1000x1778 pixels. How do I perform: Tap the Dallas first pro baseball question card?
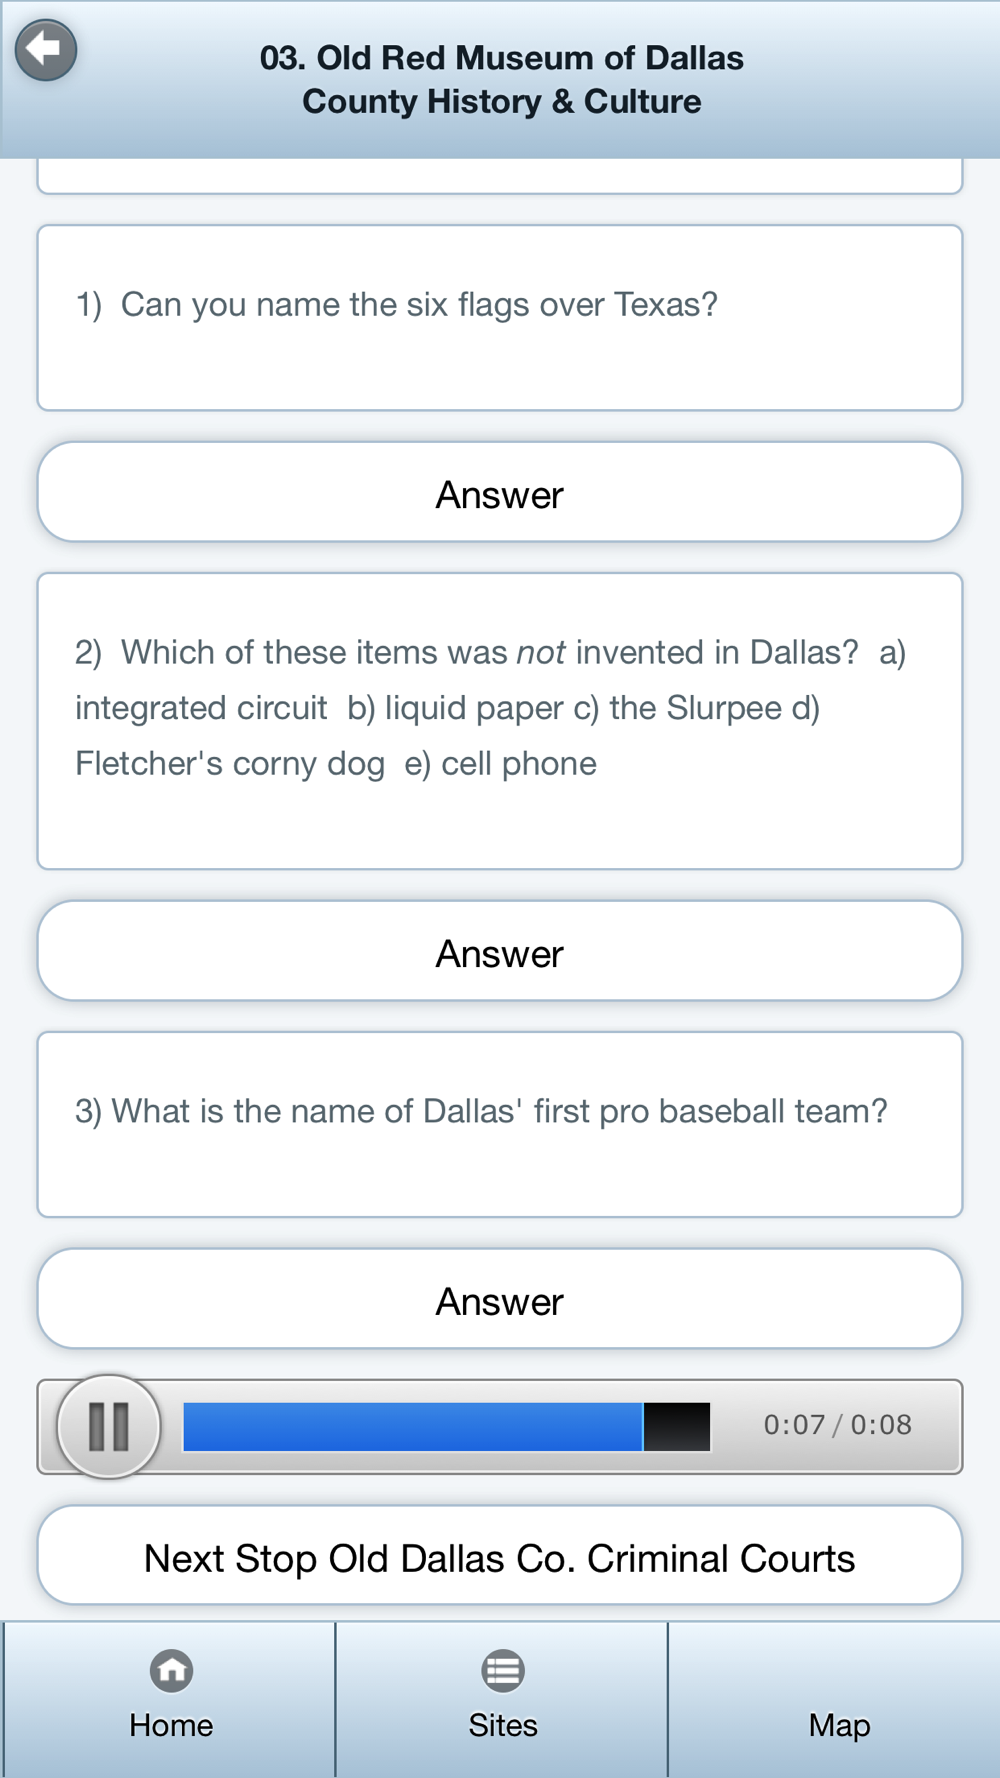[500, 1125]
